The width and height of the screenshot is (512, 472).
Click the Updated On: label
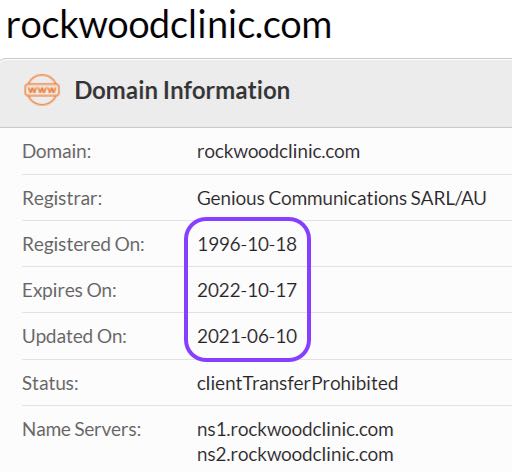[75, 336]
